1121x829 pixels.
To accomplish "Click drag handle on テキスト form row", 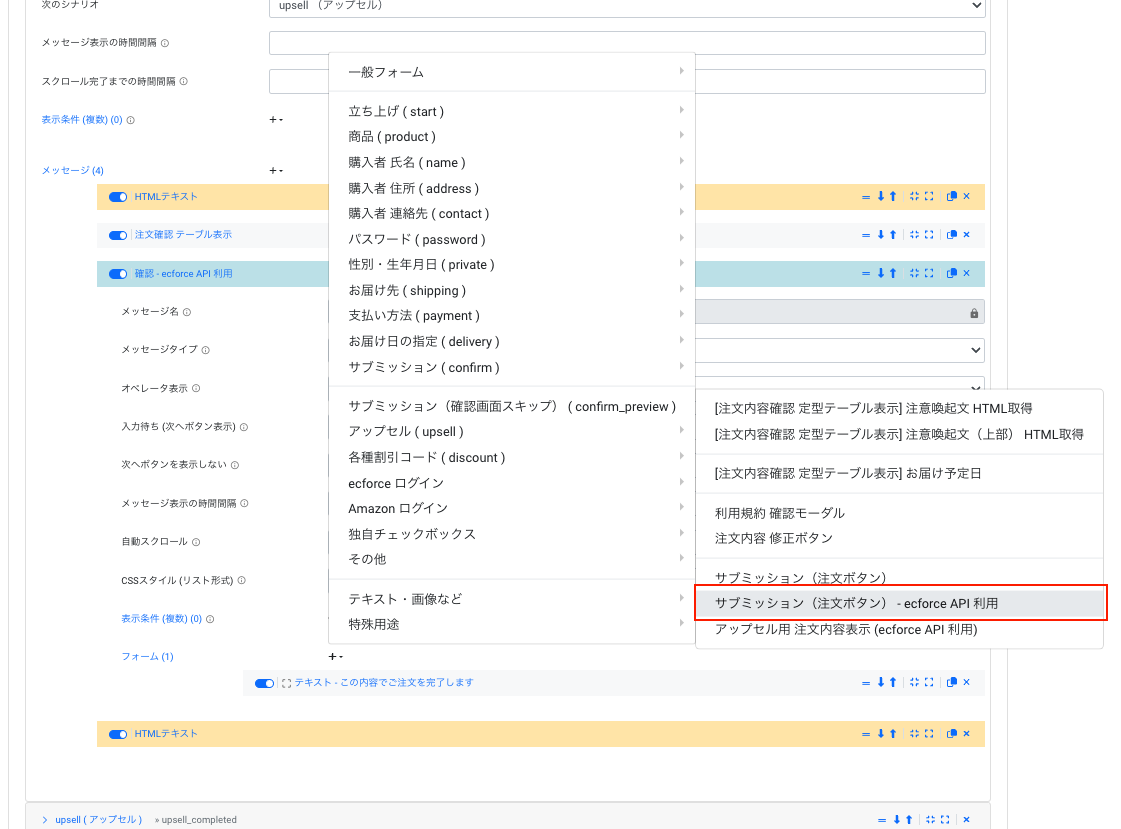I will click(x=866, y=683).
